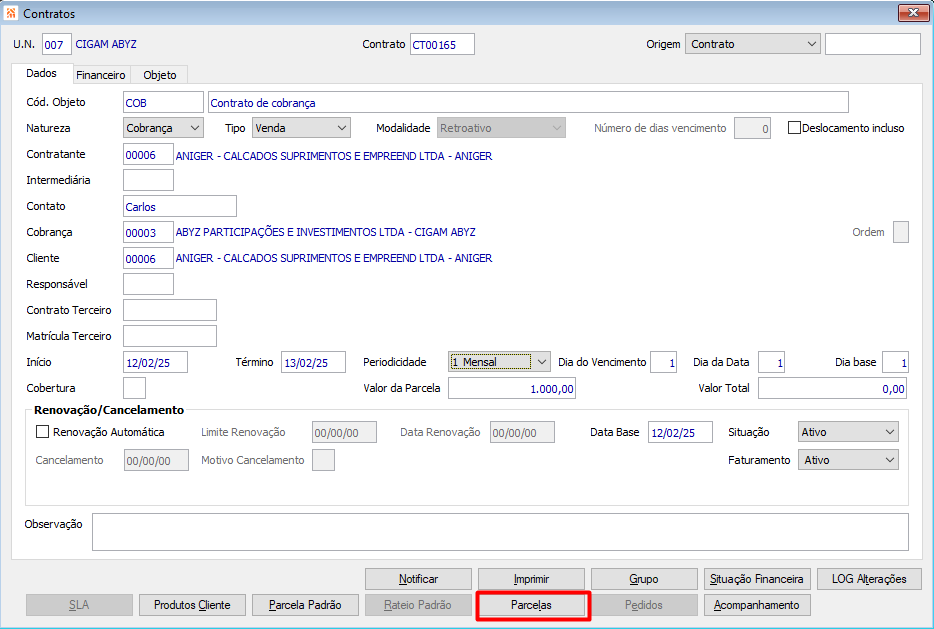This screenshot has width=934, height=629.
Task: Open the Situação dropdown
Action: (848, 432)
